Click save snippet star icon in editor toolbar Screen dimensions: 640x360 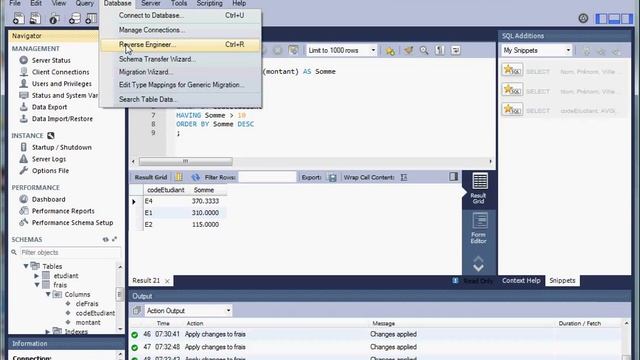(x=390, y=51)
